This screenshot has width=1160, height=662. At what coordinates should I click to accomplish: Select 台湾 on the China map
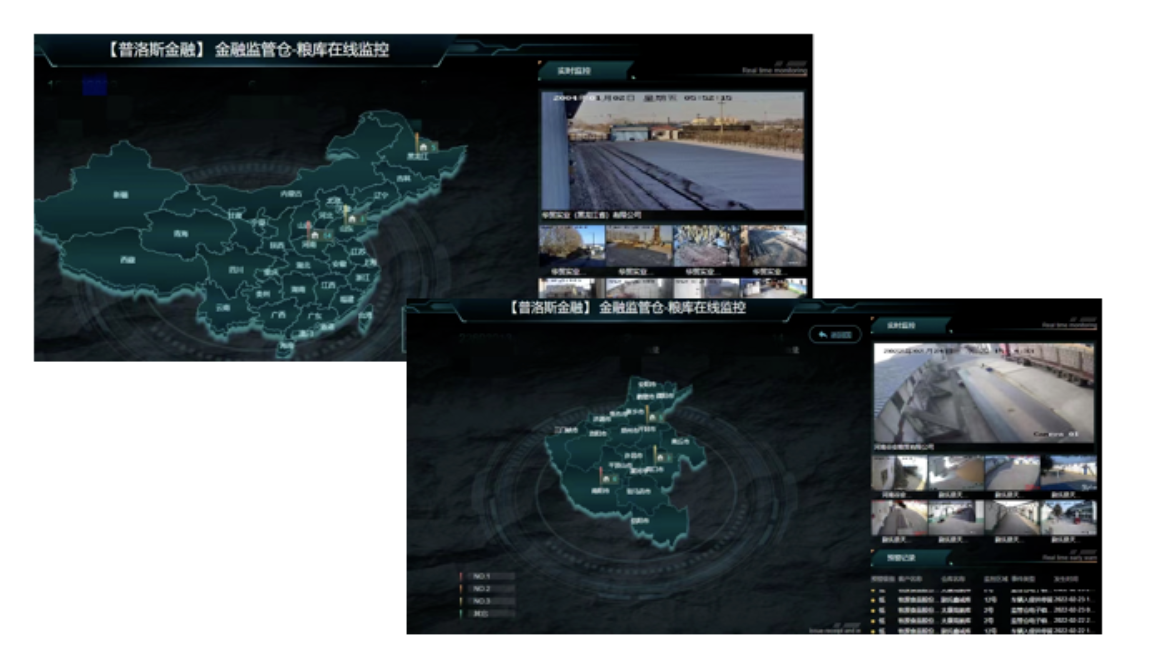coord(365,316)
